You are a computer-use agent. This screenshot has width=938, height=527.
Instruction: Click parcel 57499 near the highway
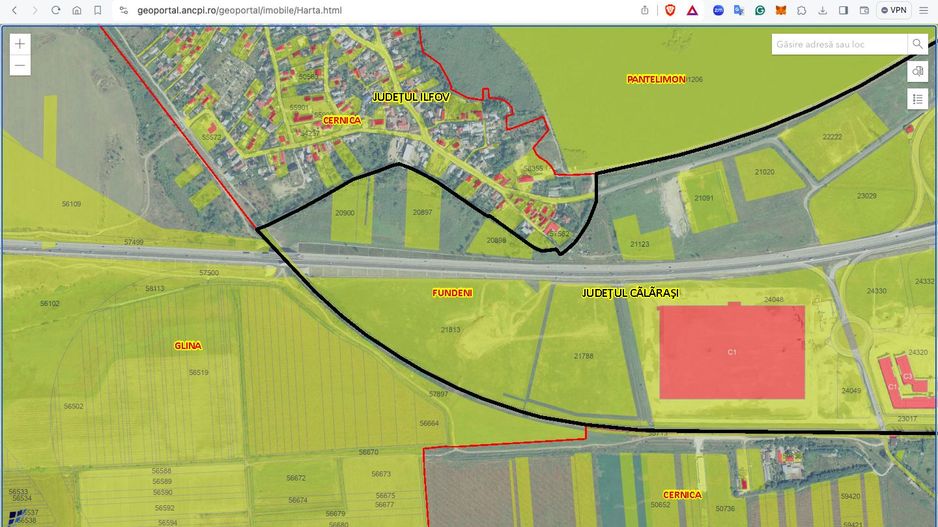[x=133, y=242]
